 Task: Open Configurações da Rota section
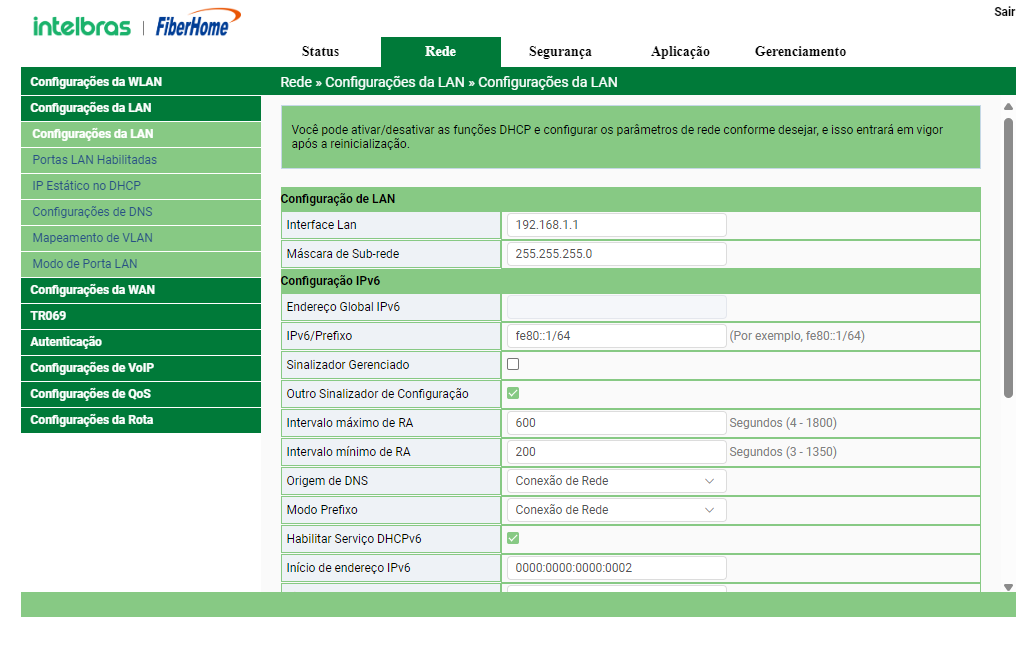(141, 420)
